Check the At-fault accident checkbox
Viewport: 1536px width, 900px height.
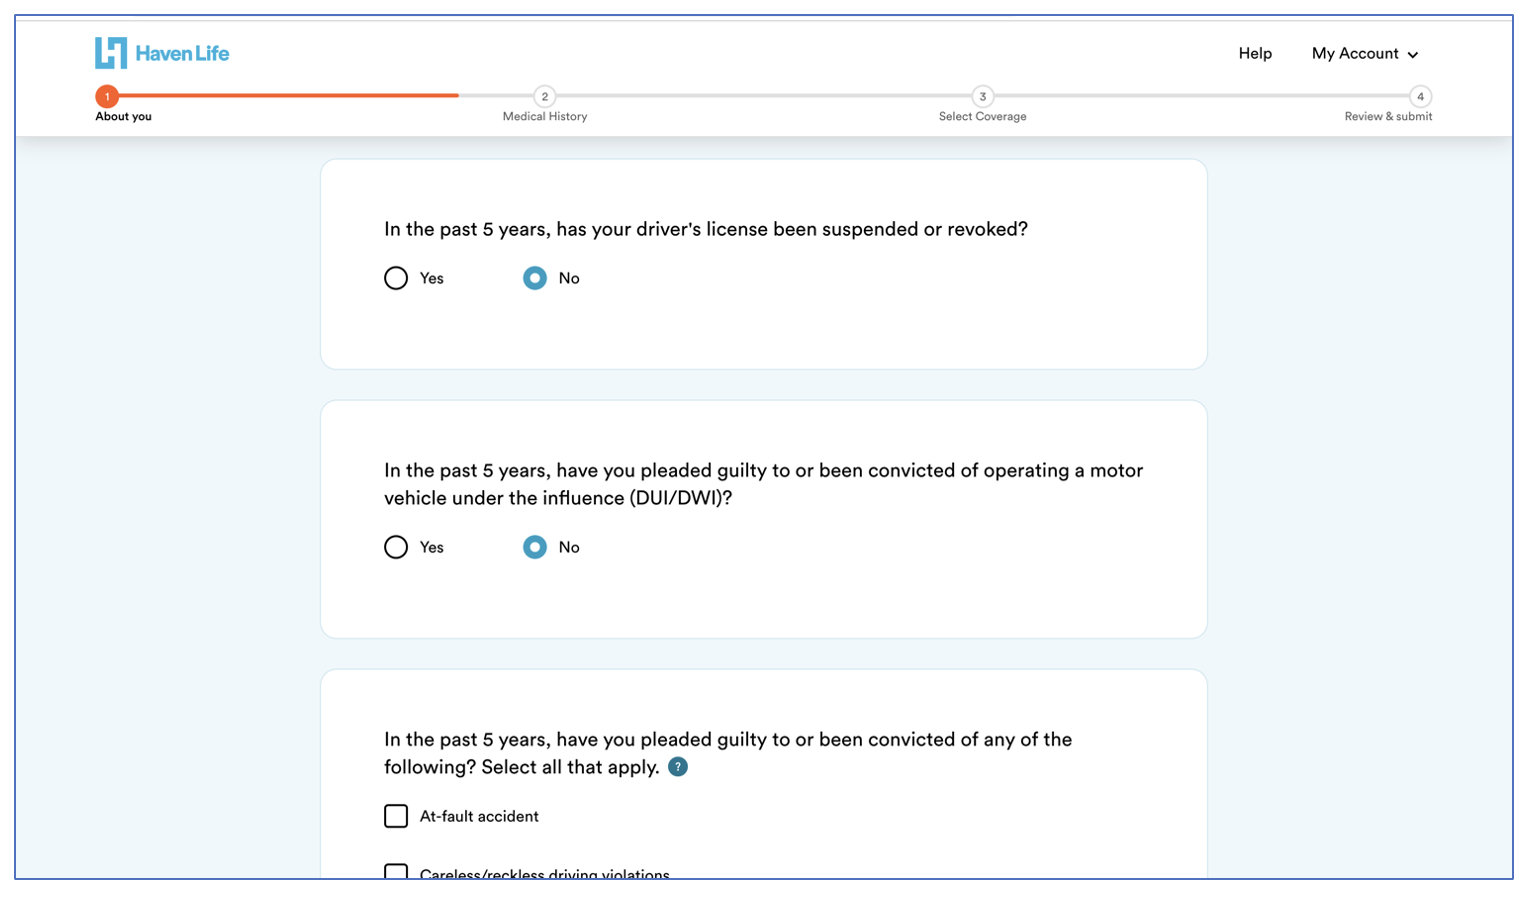pos(396,816)
